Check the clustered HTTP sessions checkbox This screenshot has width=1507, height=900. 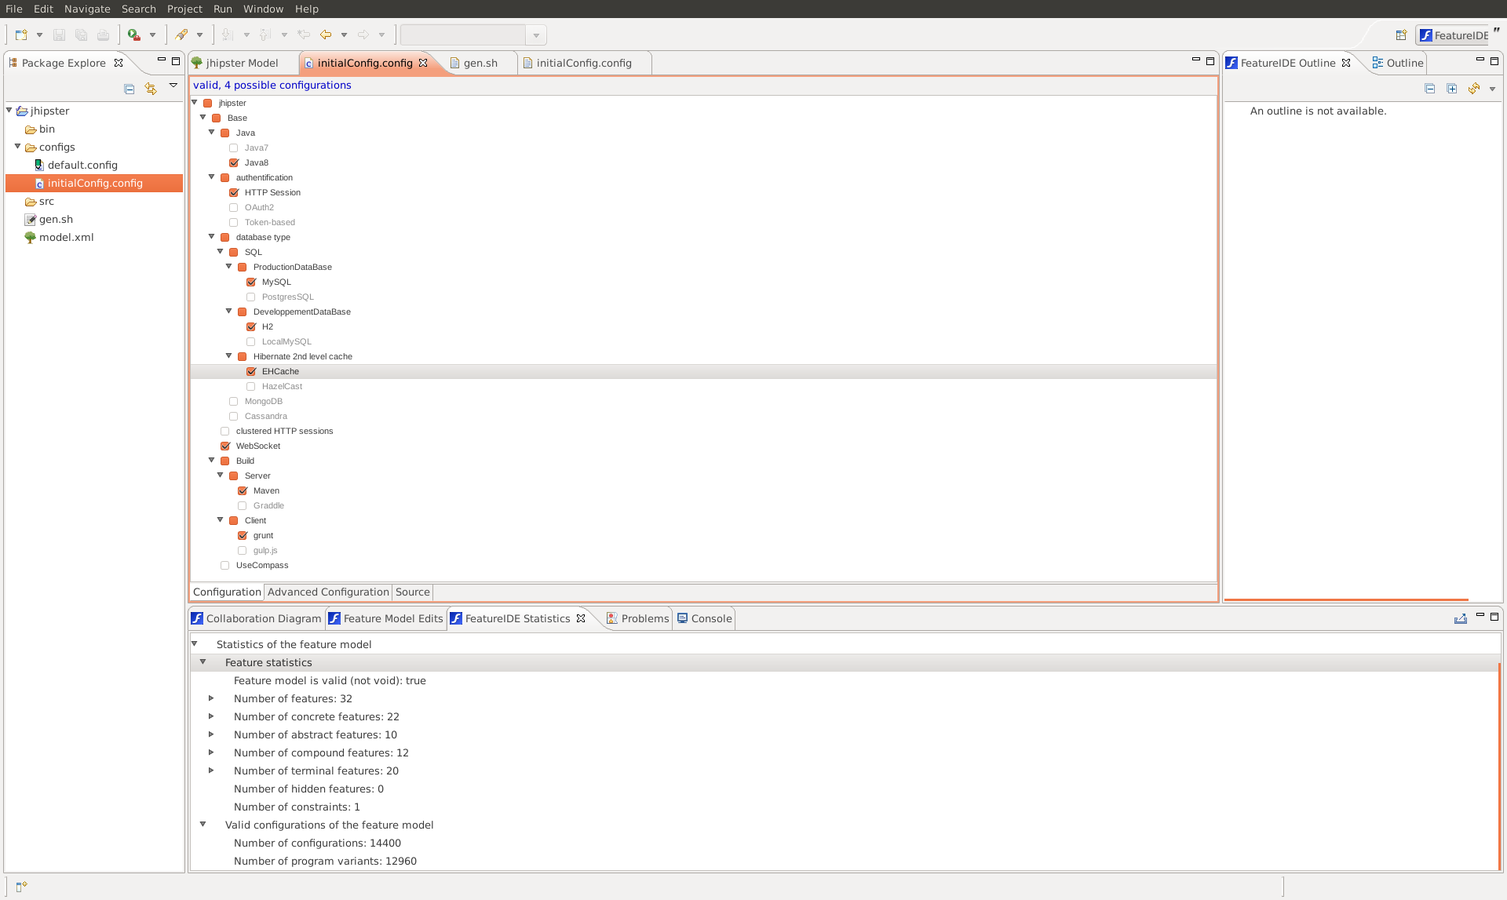(x=225, y=432)
